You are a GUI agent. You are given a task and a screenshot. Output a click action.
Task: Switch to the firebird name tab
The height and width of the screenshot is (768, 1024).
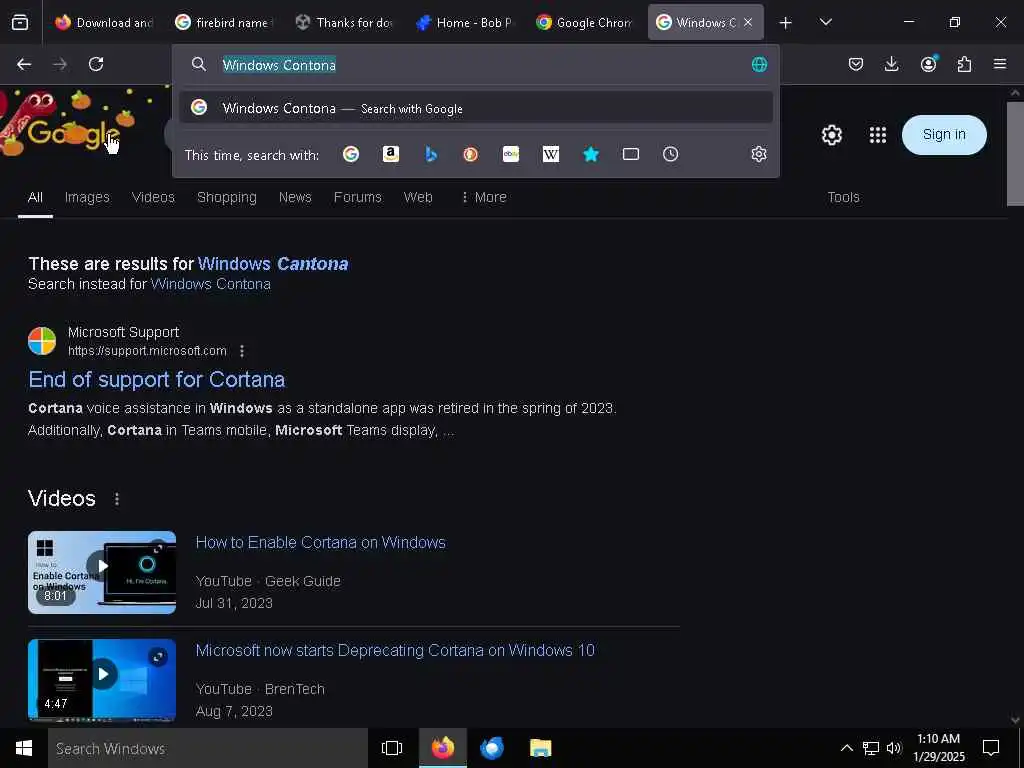click(x=224, y=23)
